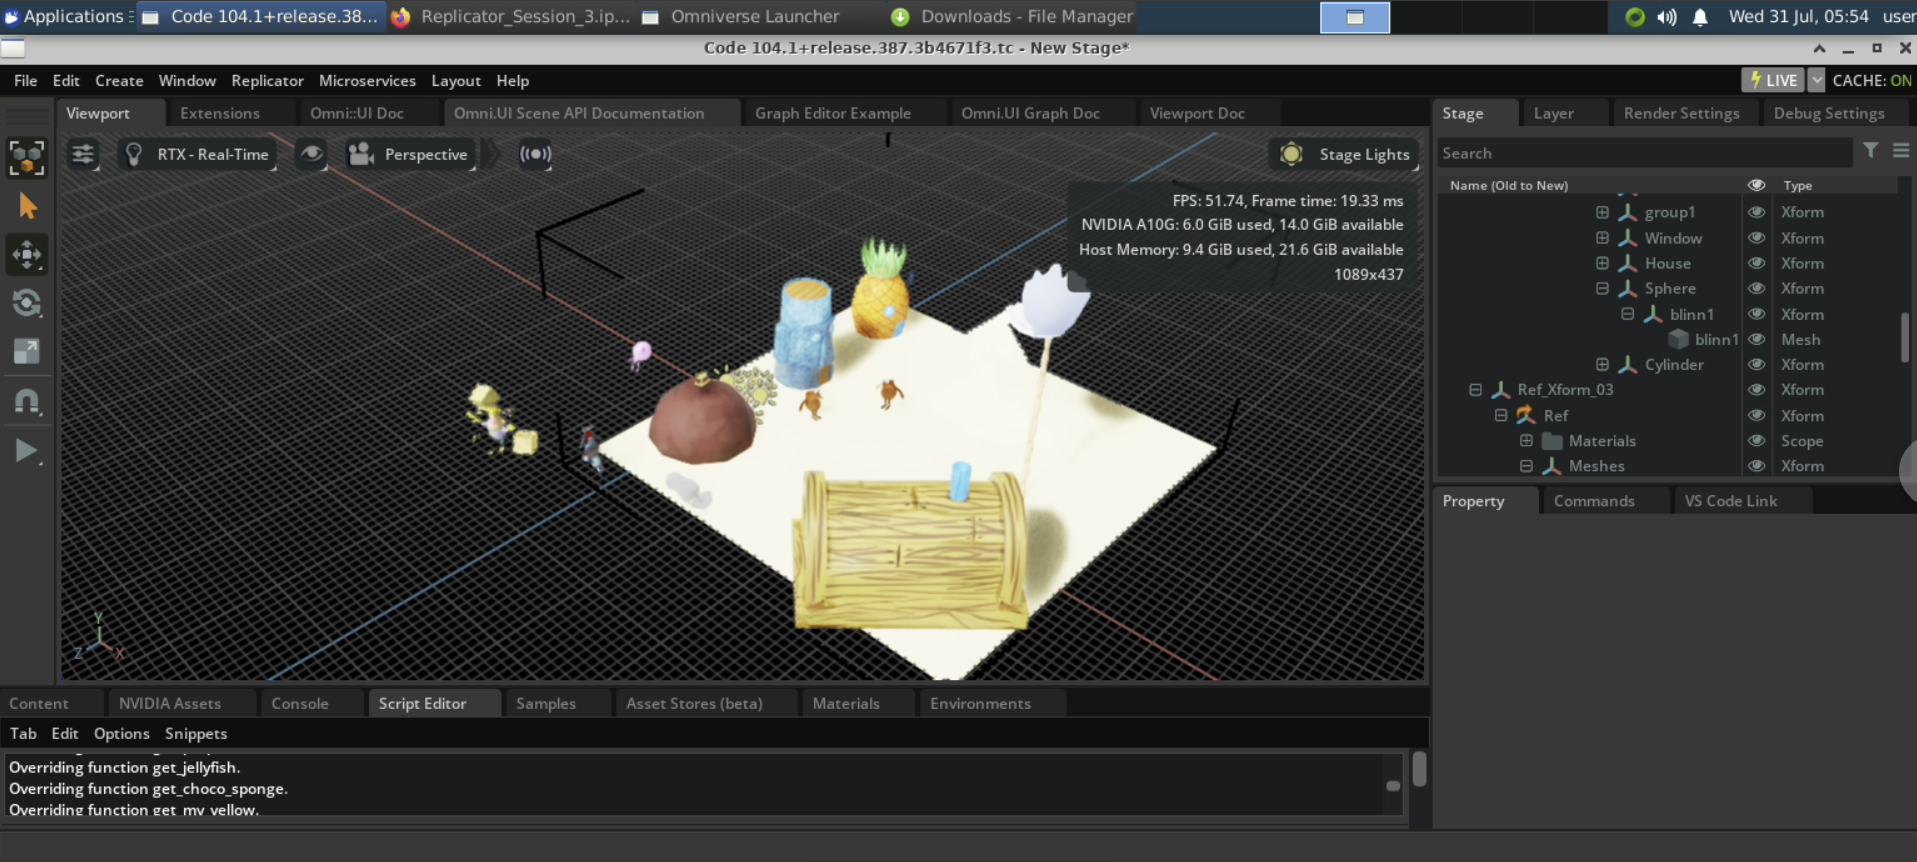Sort by Name (Old to New) header
This screenshot has width=1917, height=862.
[x=1508, y=185]
